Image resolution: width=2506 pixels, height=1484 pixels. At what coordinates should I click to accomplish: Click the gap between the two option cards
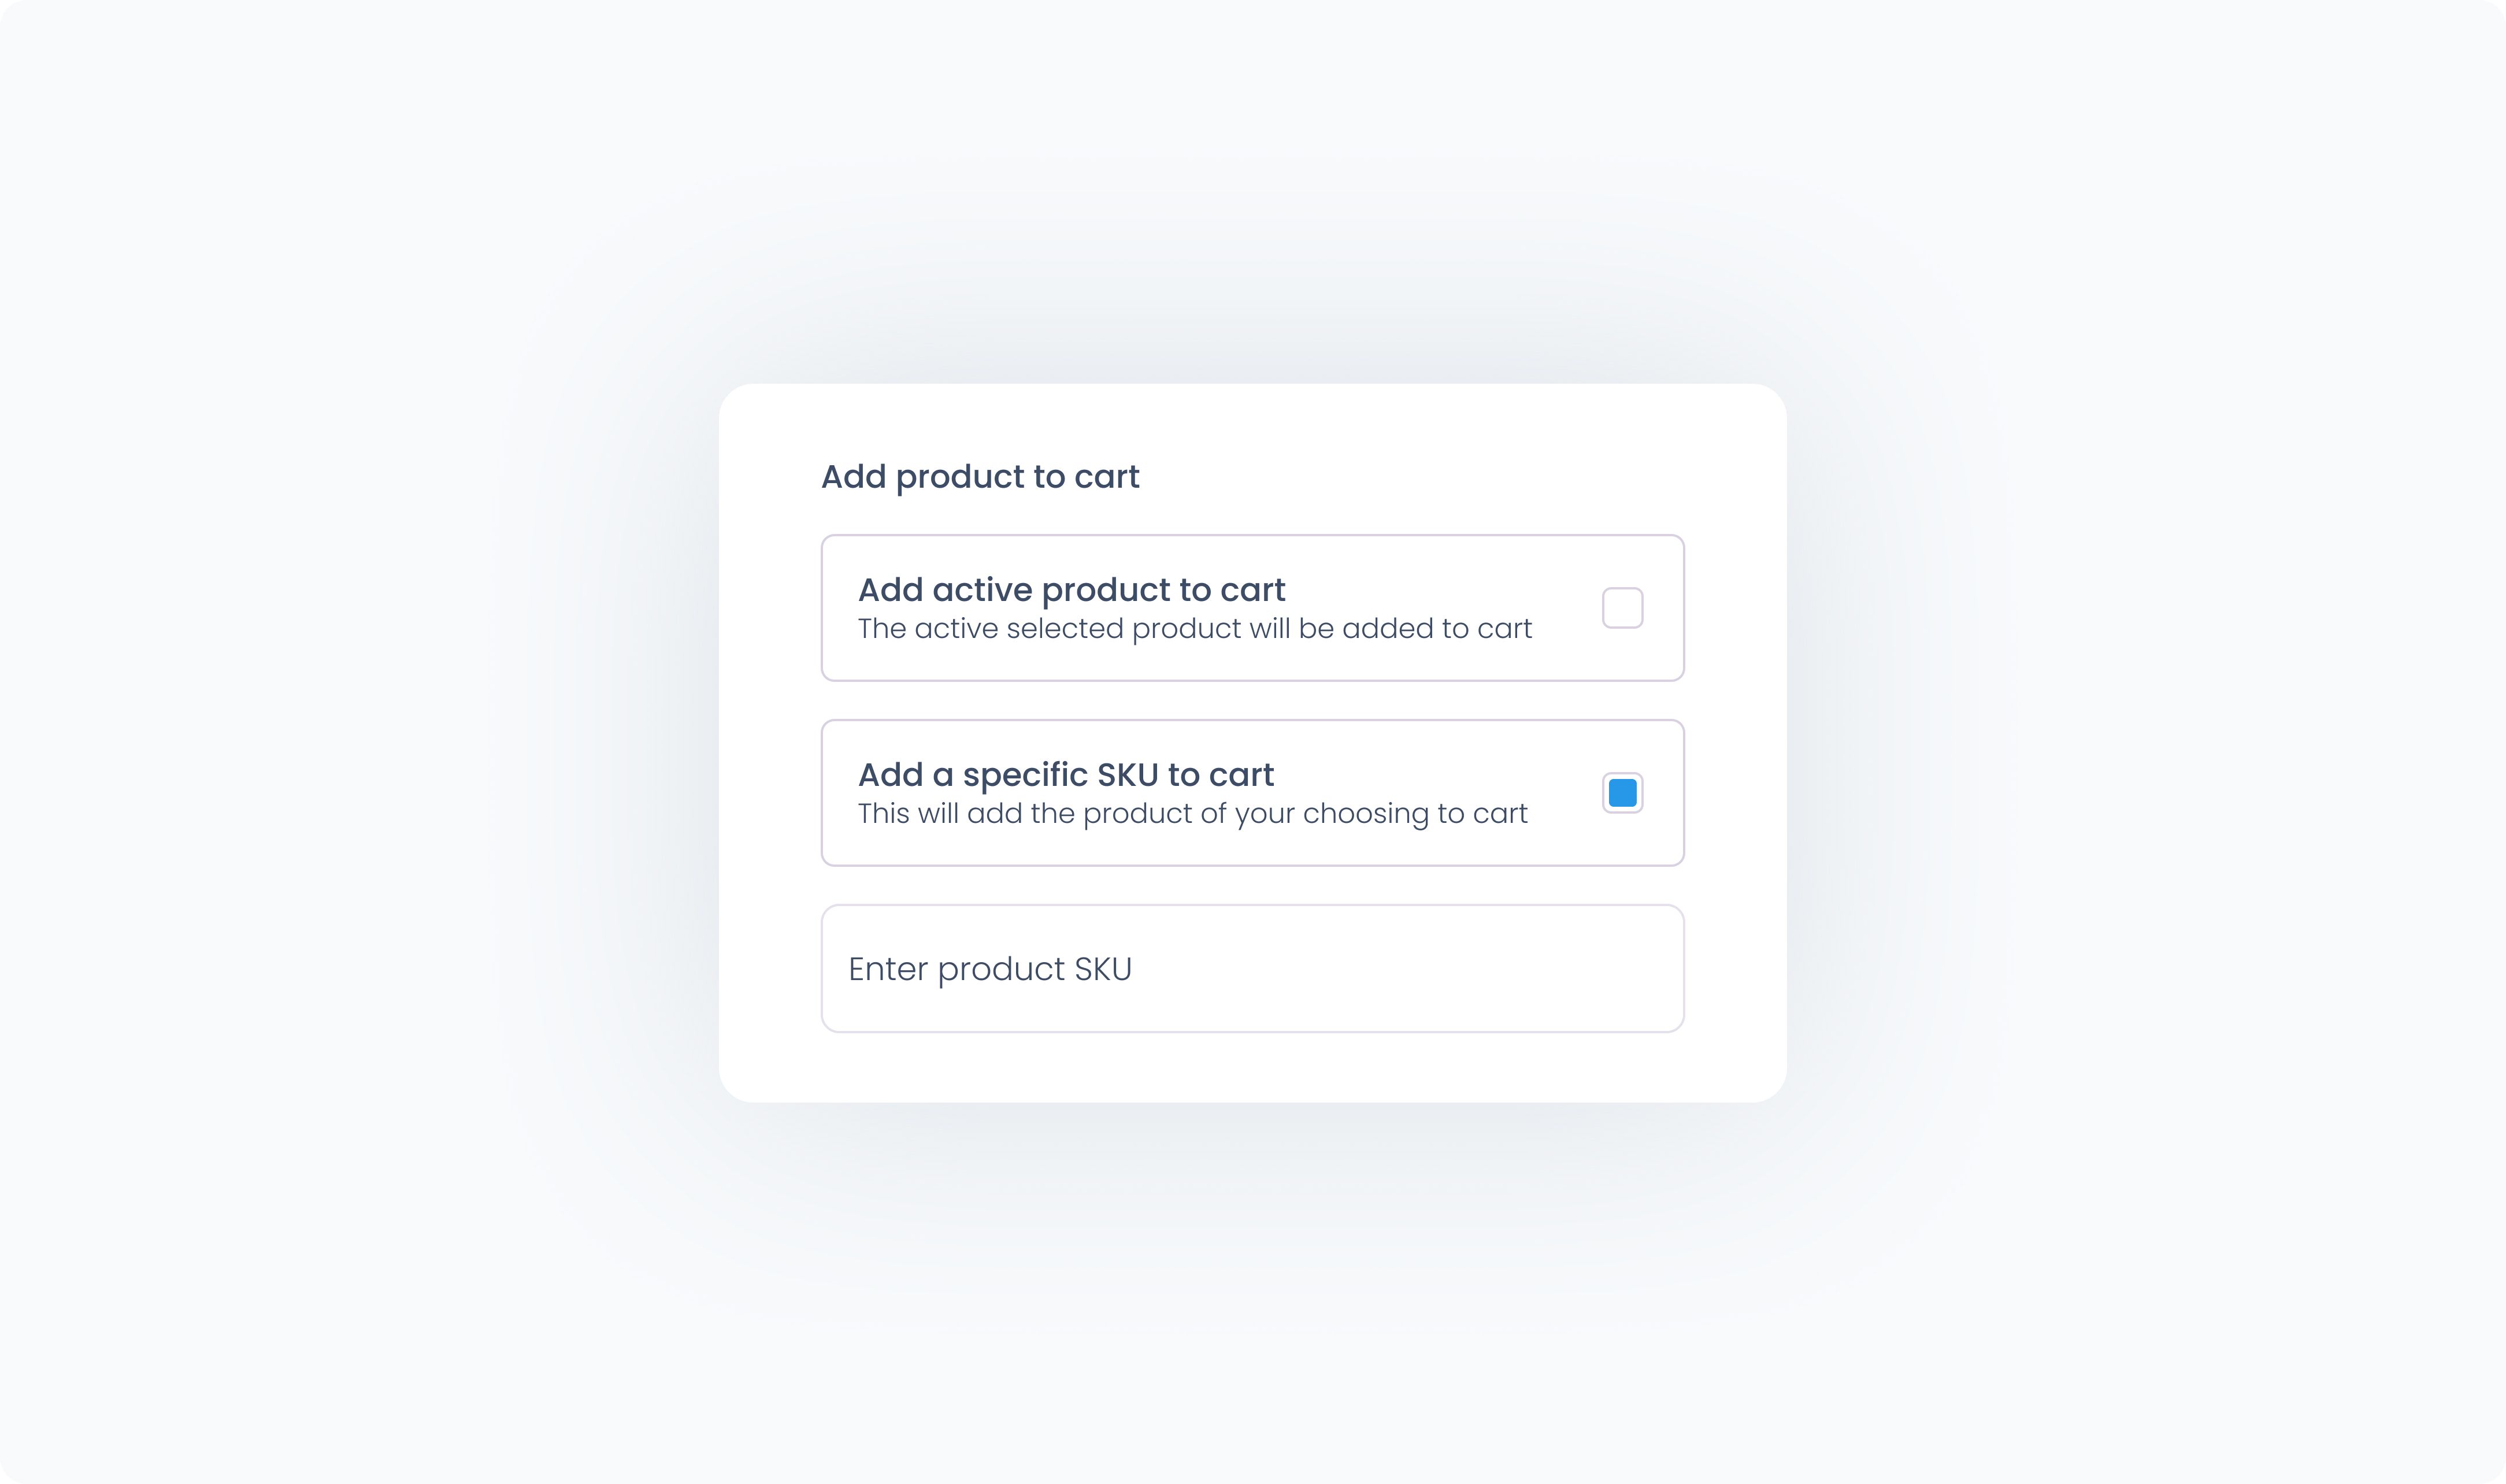[1252, 700]
